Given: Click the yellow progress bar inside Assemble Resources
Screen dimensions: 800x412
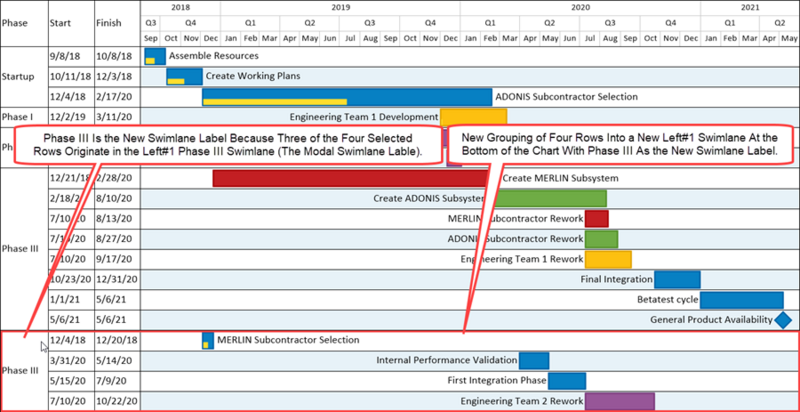Looking at the screenshot, I should click(150, 61).
